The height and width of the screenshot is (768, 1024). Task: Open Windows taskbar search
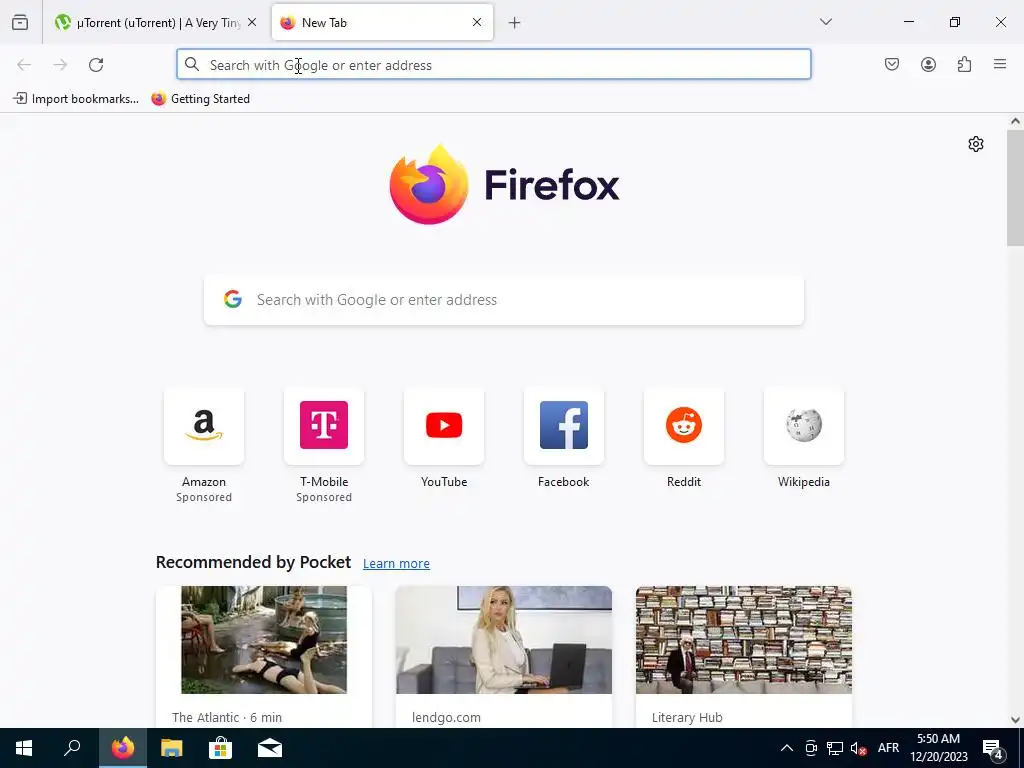point(72,748)
